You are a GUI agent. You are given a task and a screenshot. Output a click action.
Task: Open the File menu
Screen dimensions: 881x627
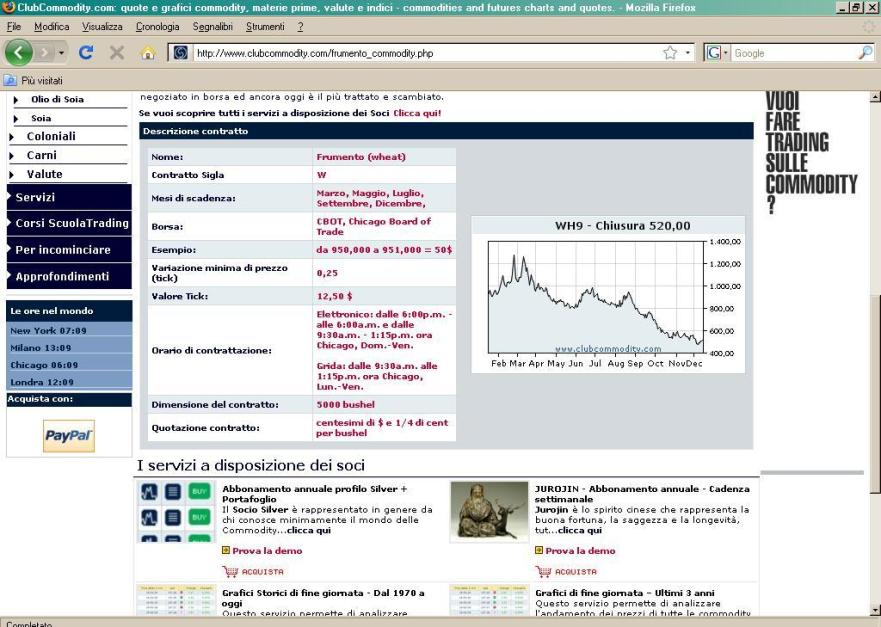[x=14, y=26]
